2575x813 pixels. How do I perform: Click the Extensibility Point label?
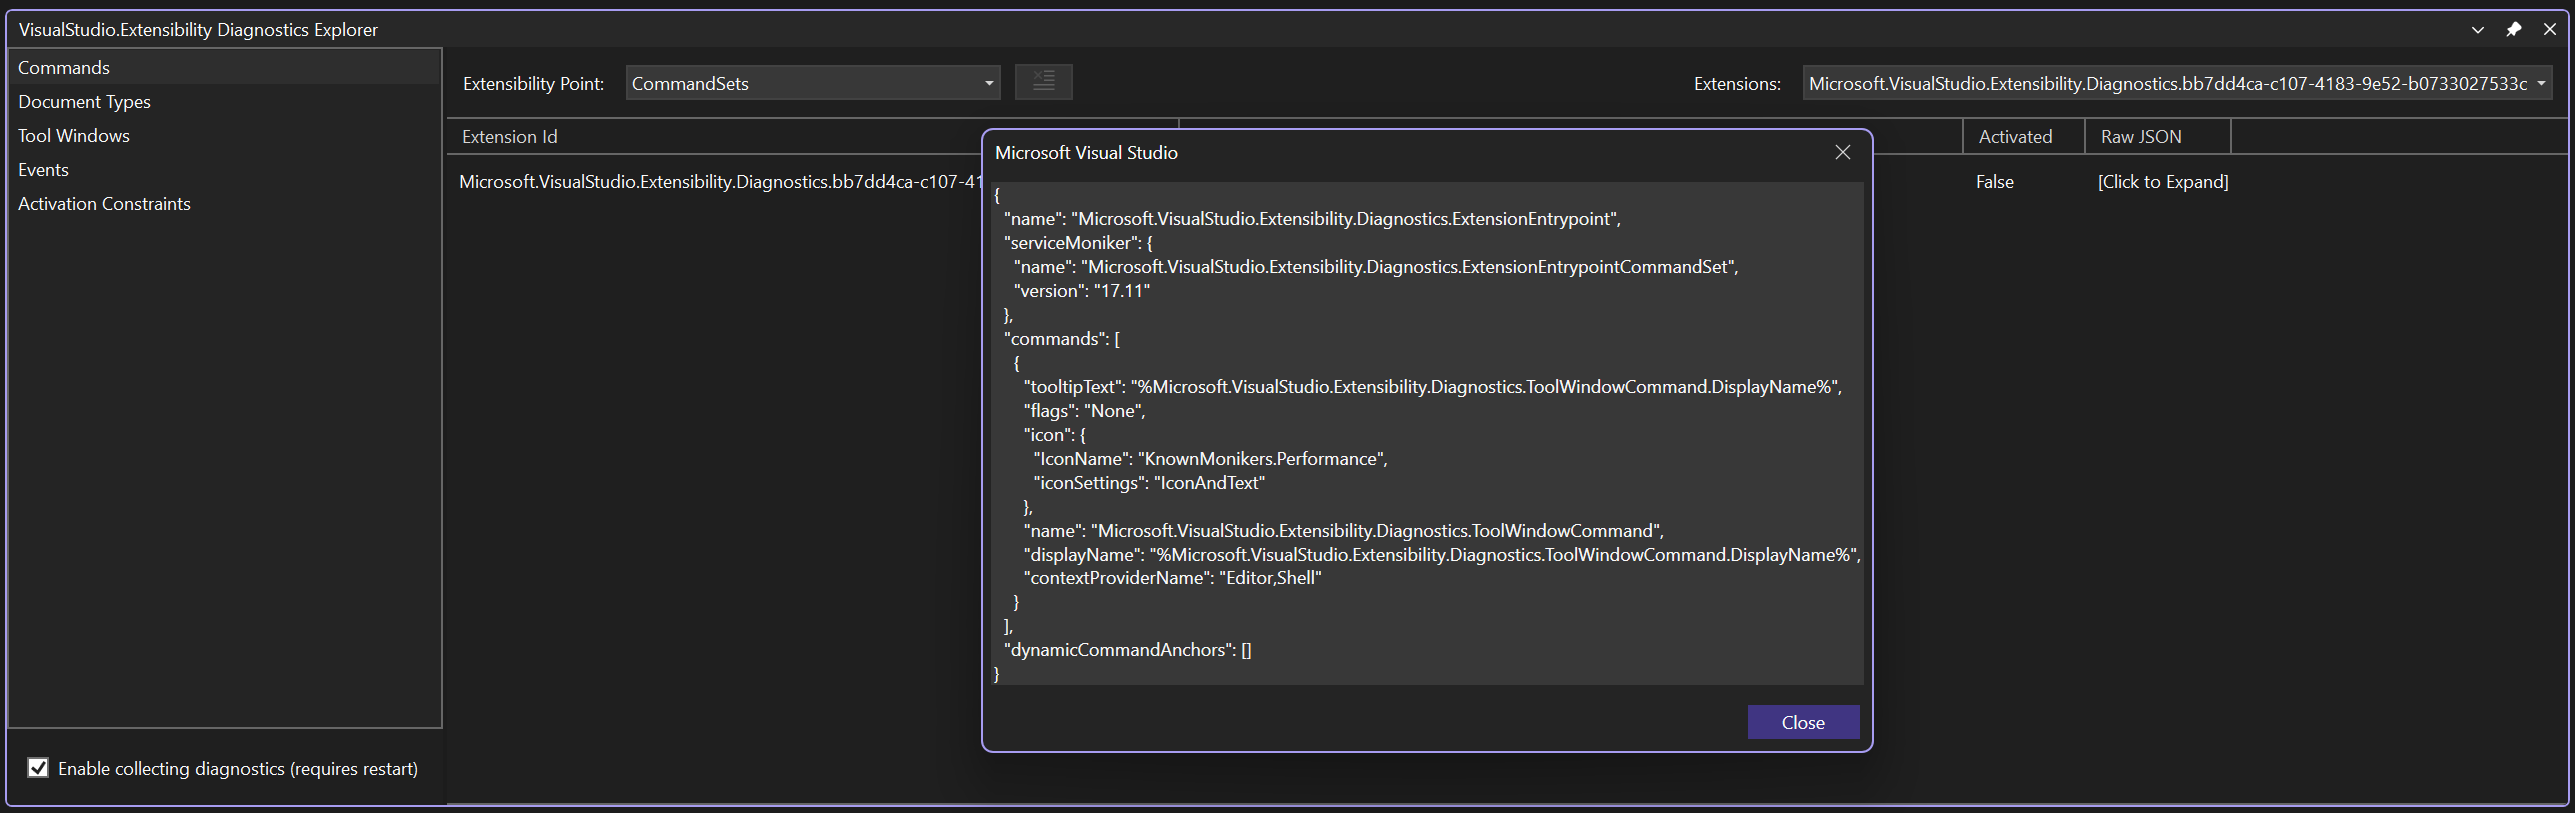coord(533,83)
